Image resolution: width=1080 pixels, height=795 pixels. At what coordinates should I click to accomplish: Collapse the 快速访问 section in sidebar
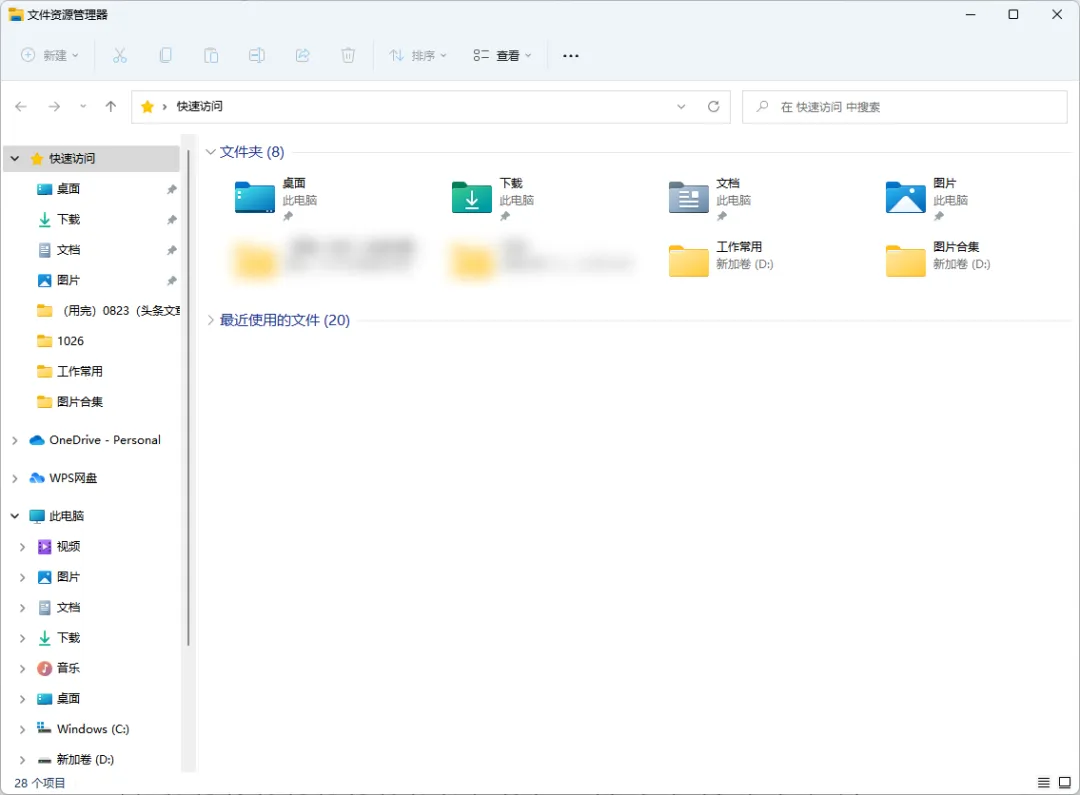click(x=14, y=158)
